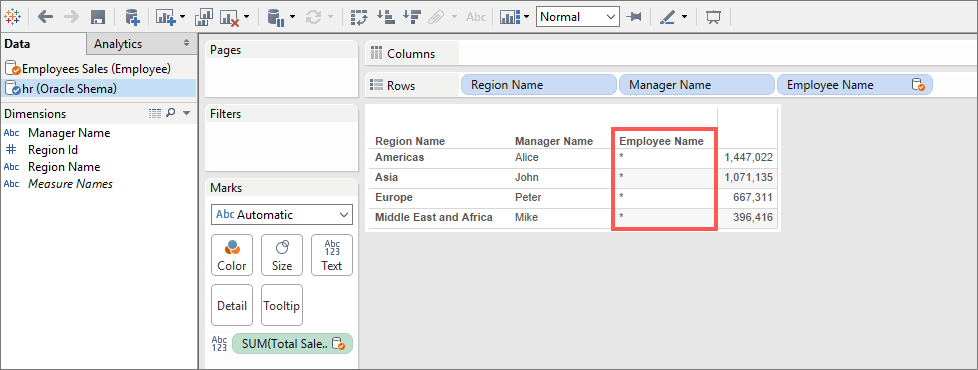
Task: Click the value 1,447,022
Action: click(x=748, y=158)
